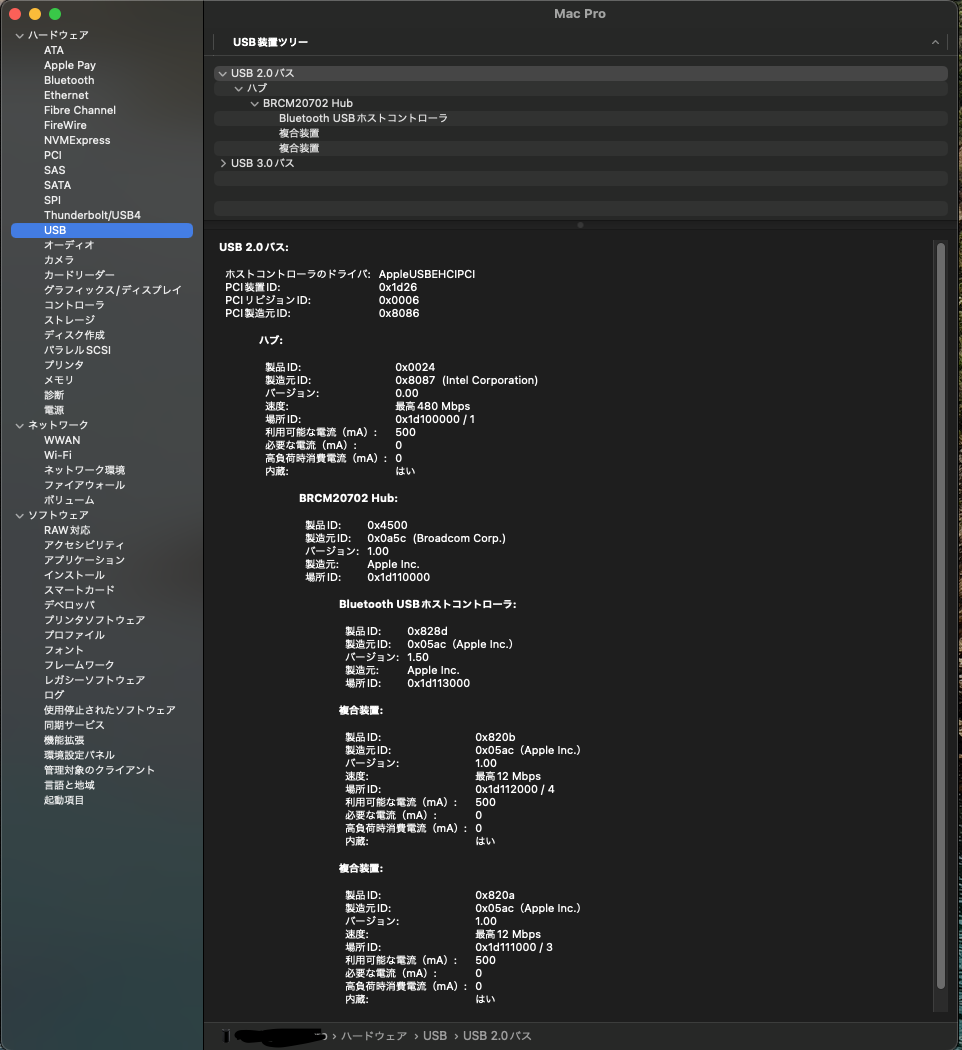The height and width of the screenshot is (1050, 962).
Task: Expand the USB 3.0バス tree node
Action: [x=223, y=163]
